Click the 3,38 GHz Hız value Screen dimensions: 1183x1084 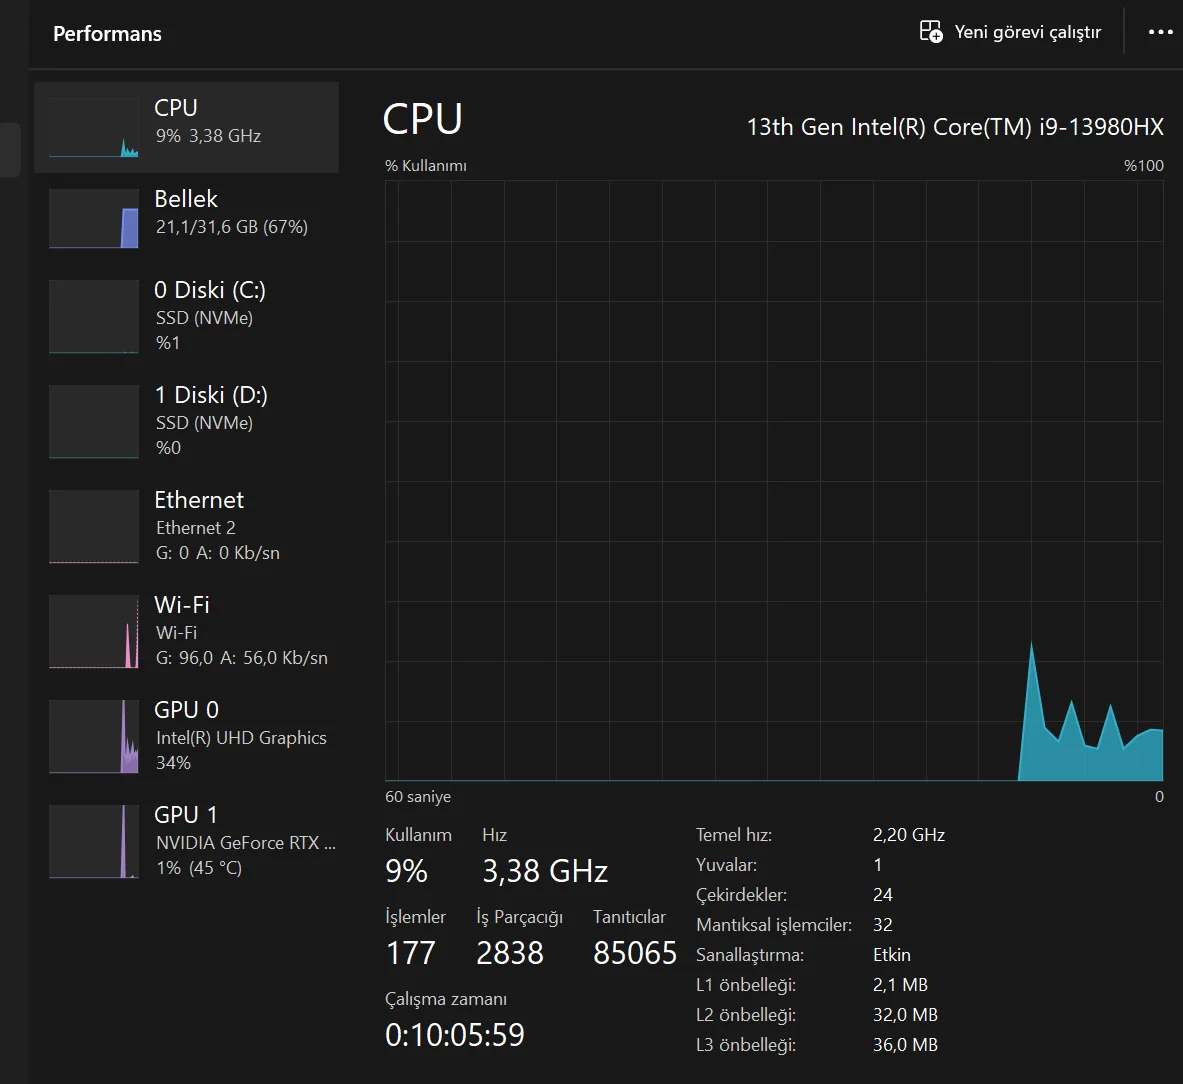pyautogui.click(x=545, y=871)
